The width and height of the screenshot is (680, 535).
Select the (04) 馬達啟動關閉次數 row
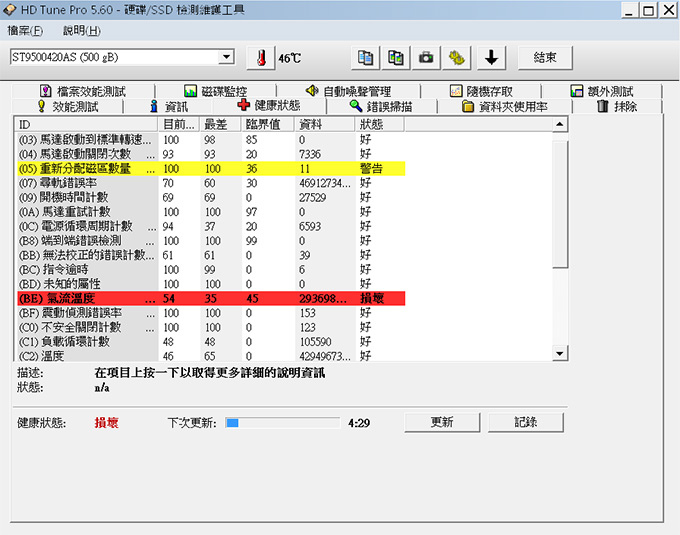(211, 154)
